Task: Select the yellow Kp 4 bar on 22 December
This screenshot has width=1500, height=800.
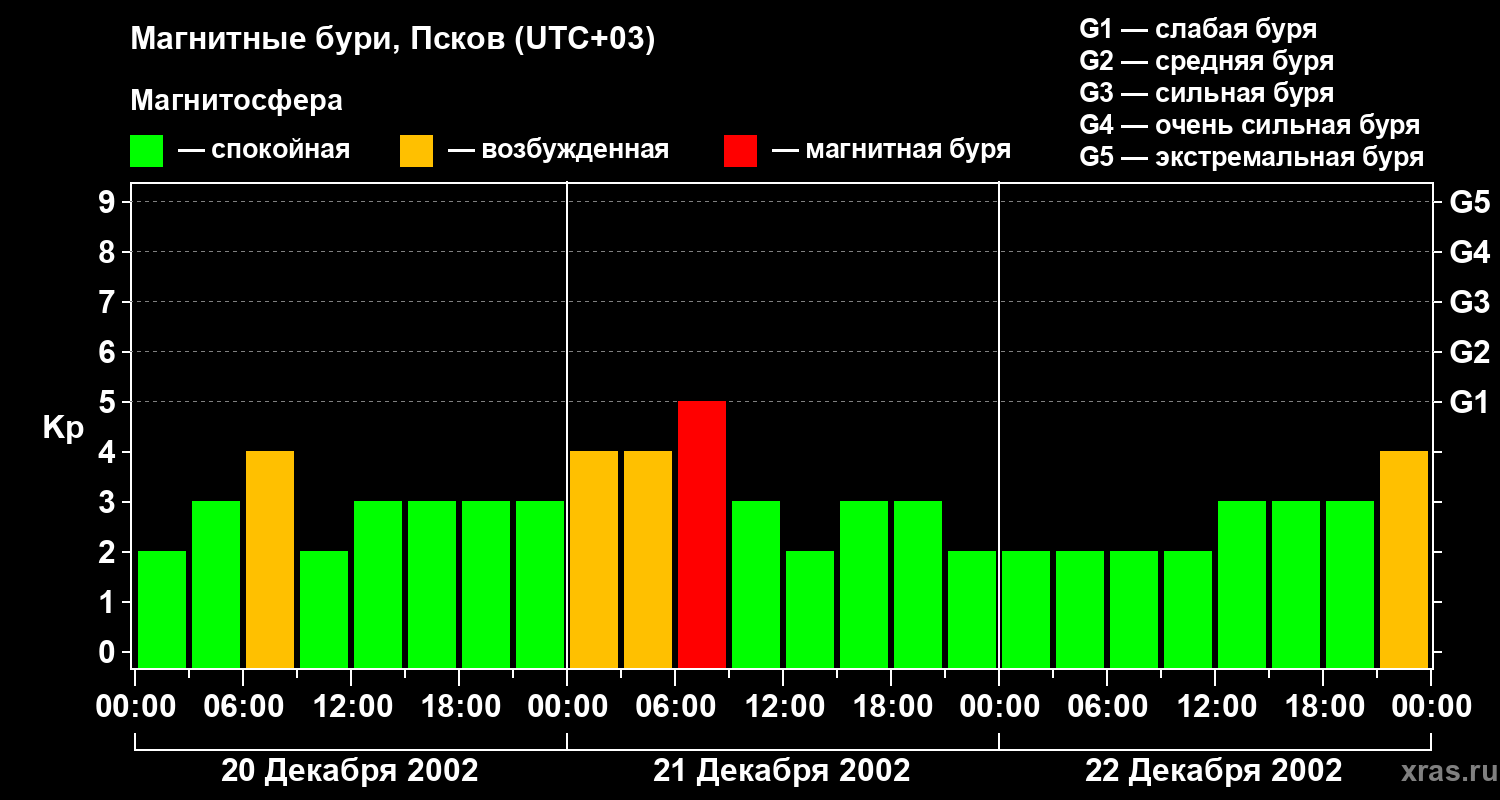Action: pyautogui.click(x=1404, y=559)
